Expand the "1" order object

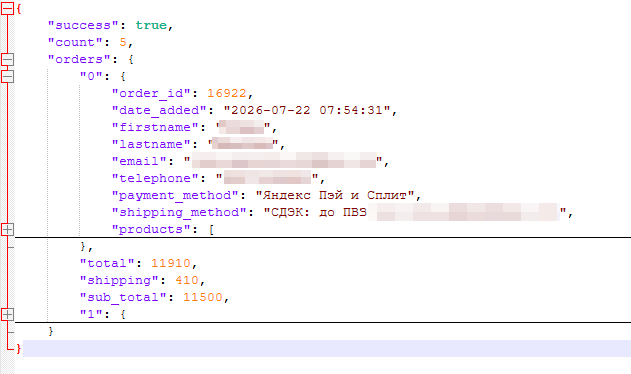point(7,314)
